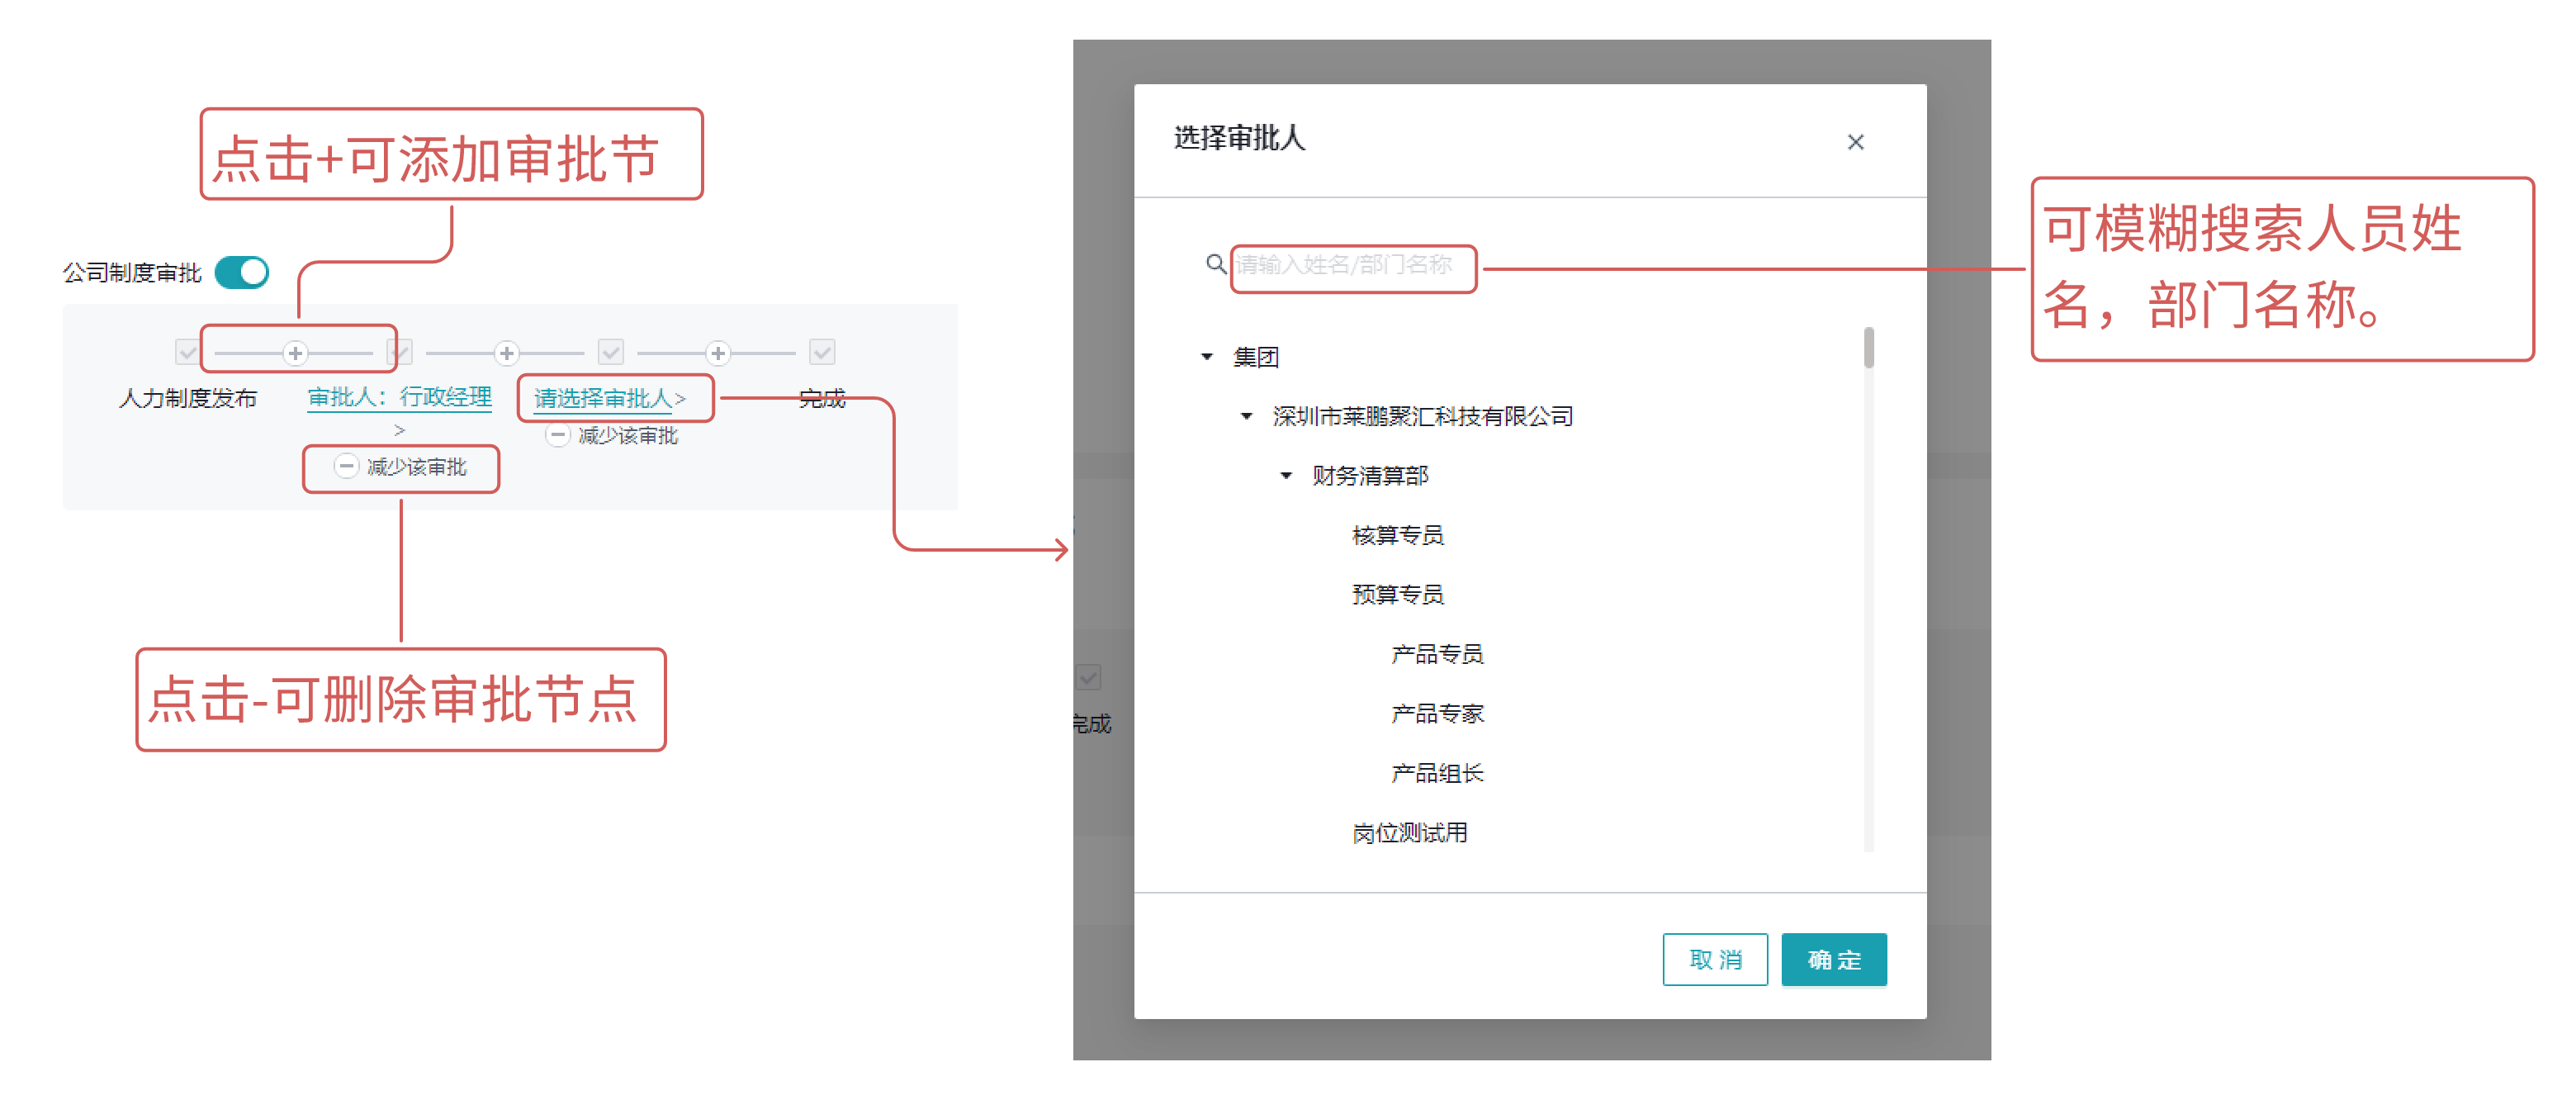The width and height of the screenshot is (2576, 1100).
Task: Click the plus icon after 行政经理 node
Action: pos(507,353)
